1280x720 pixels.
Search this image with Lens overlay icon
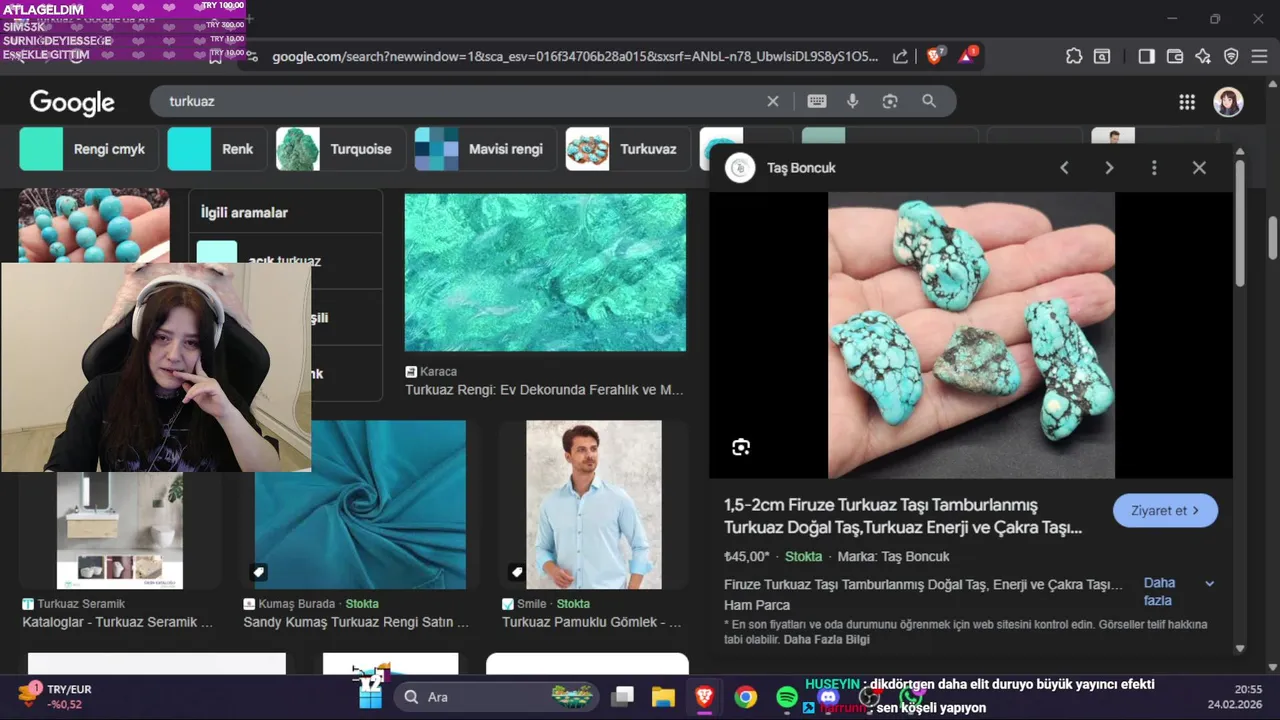(x=741, y=447)
